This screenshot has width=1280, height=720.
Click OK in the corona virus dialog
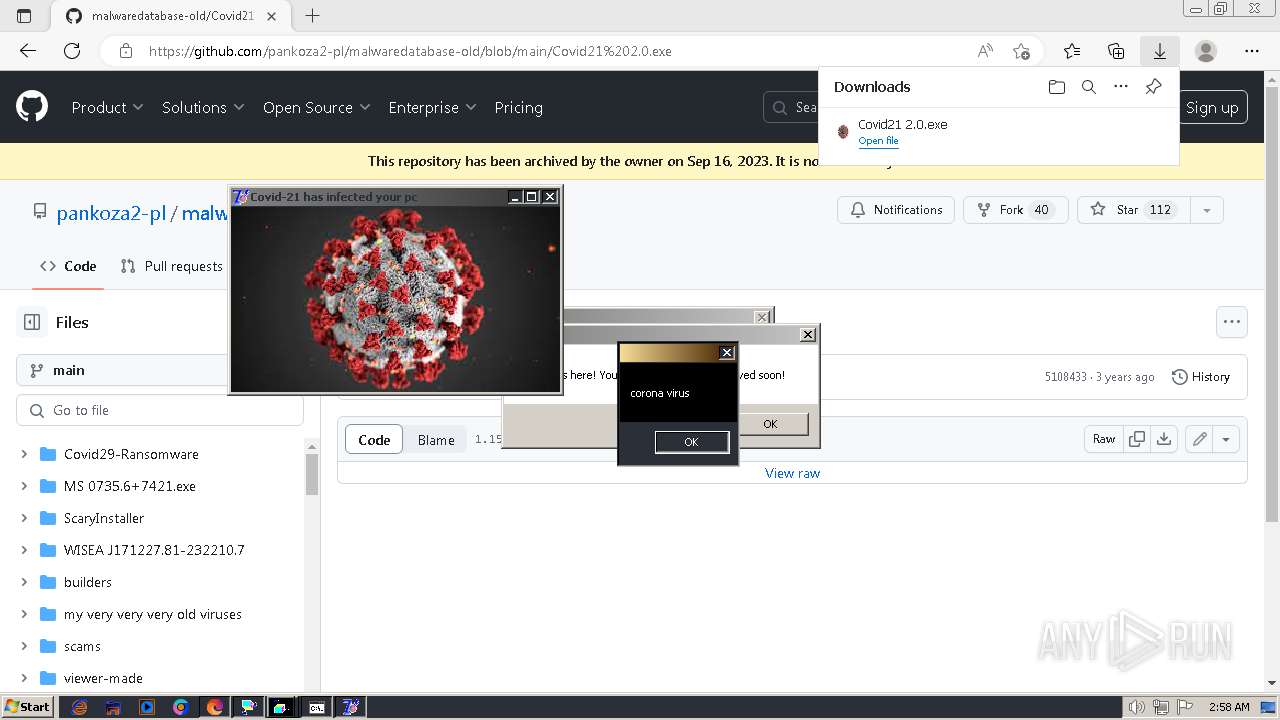[691, 442]
